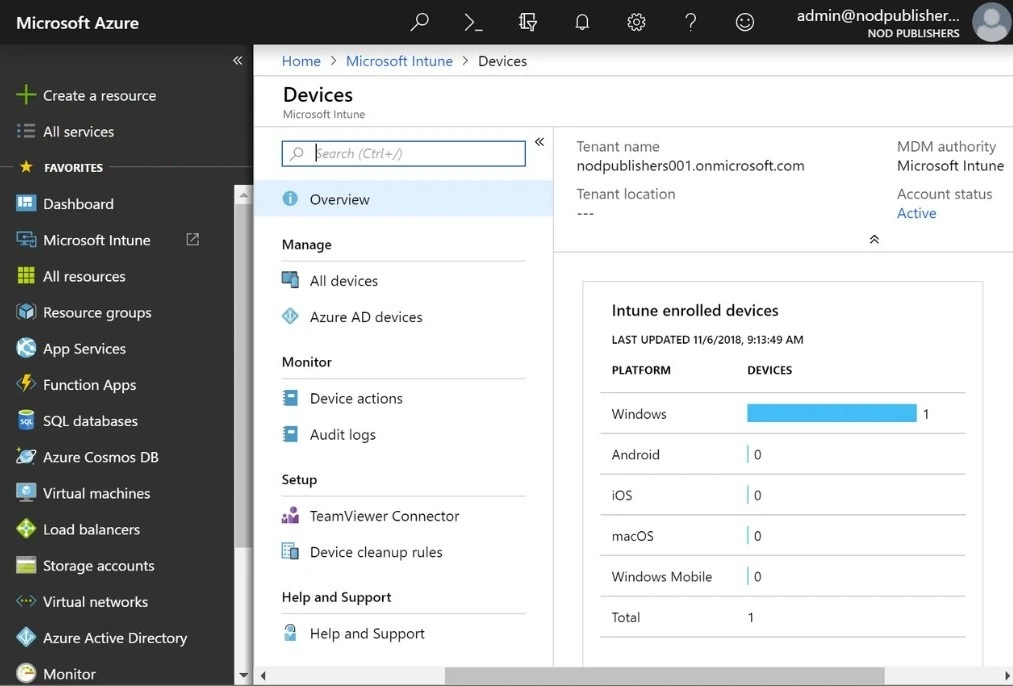Click the Device cleanup rules icon
The height and width of the screenshot is (686, 1013).
point(290,552)
